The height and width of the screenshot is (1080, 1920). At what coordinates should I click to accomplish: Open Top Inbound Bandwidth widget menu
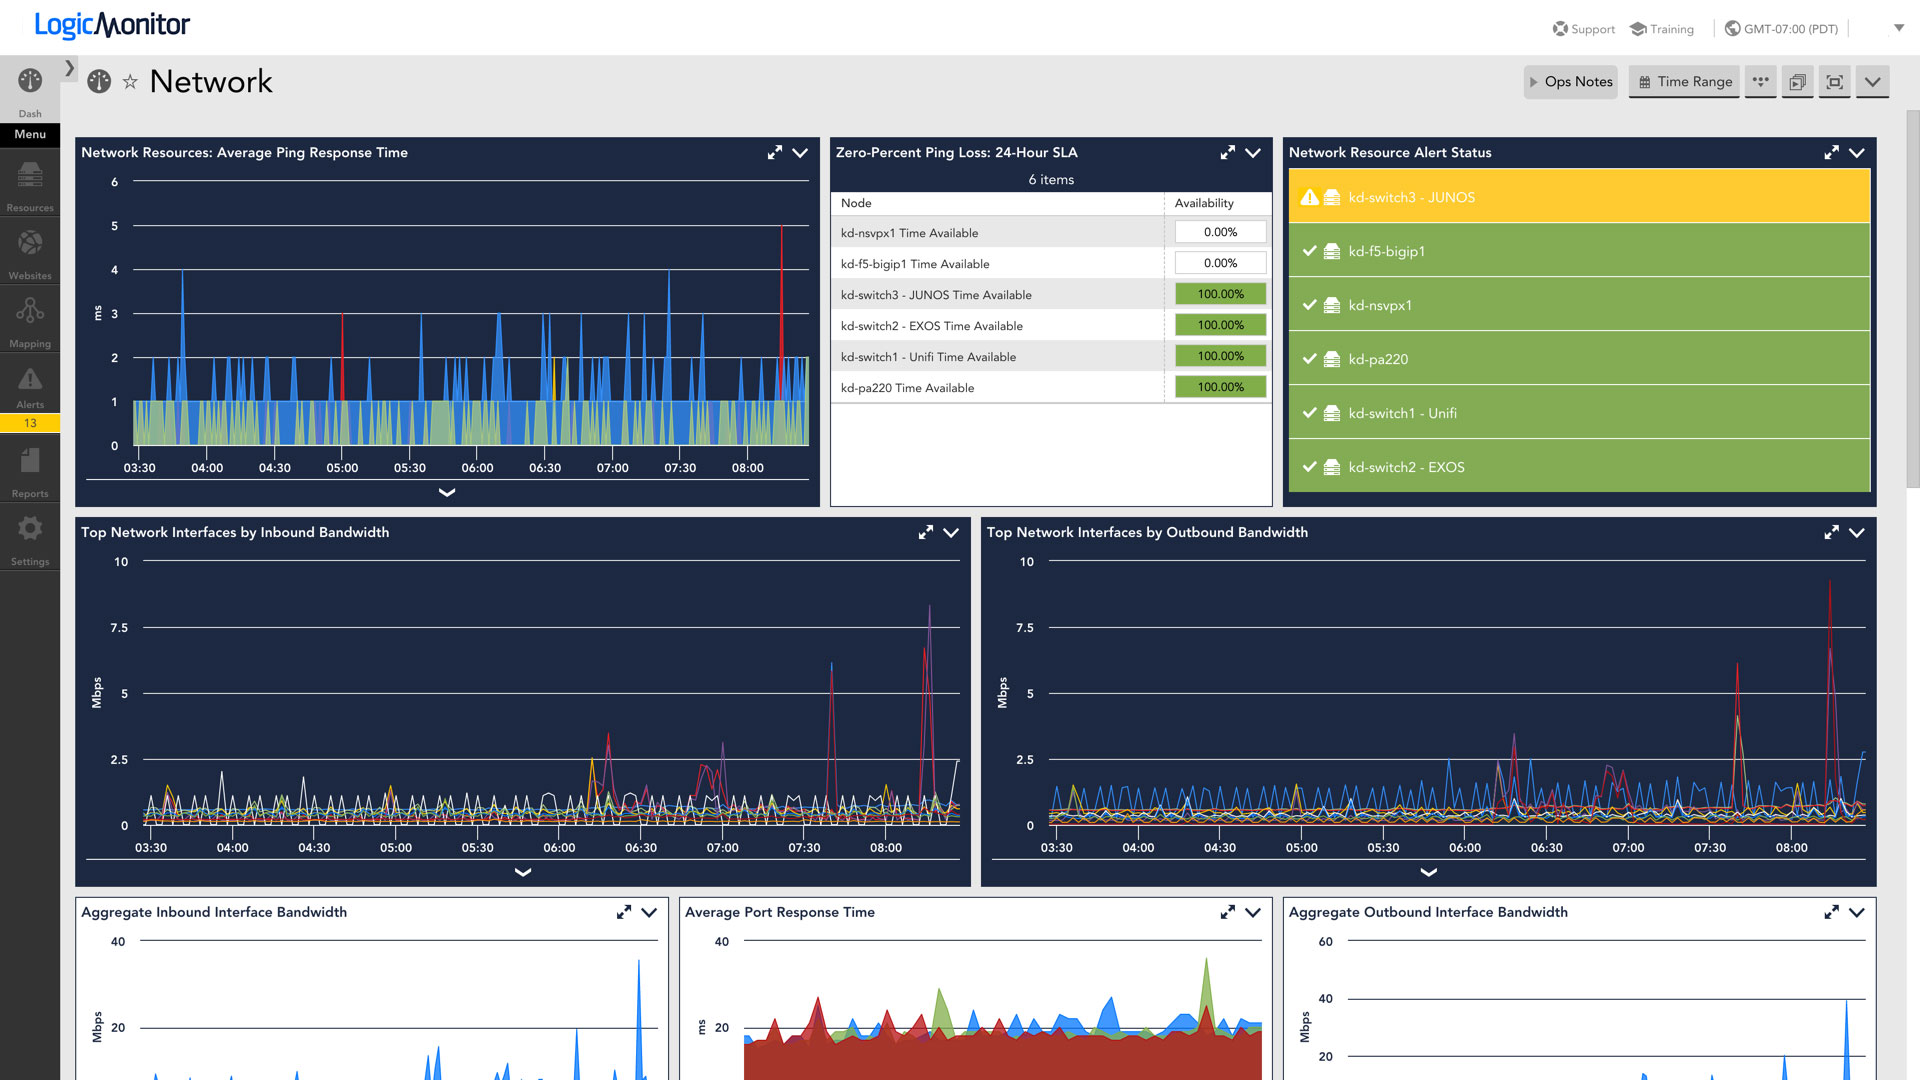pos(951,533)
